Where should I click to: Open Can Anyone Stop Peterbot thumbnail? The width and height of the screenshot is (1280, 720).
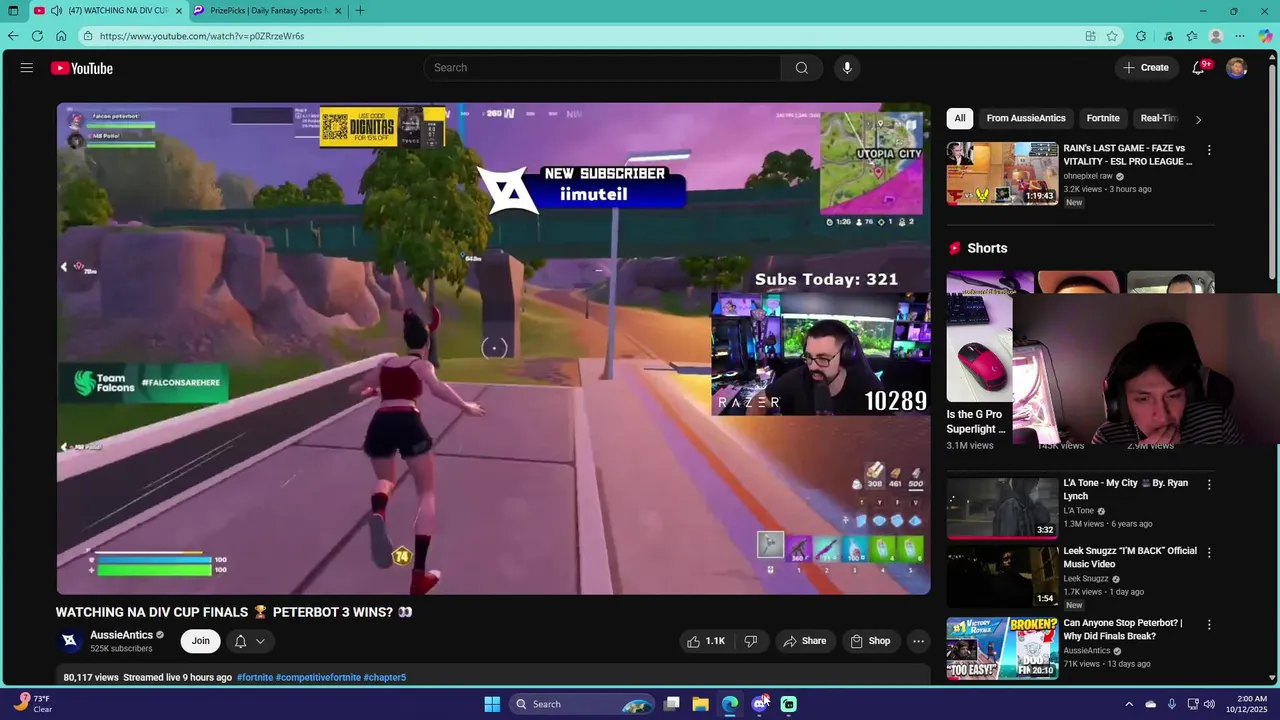[1002, 648]
